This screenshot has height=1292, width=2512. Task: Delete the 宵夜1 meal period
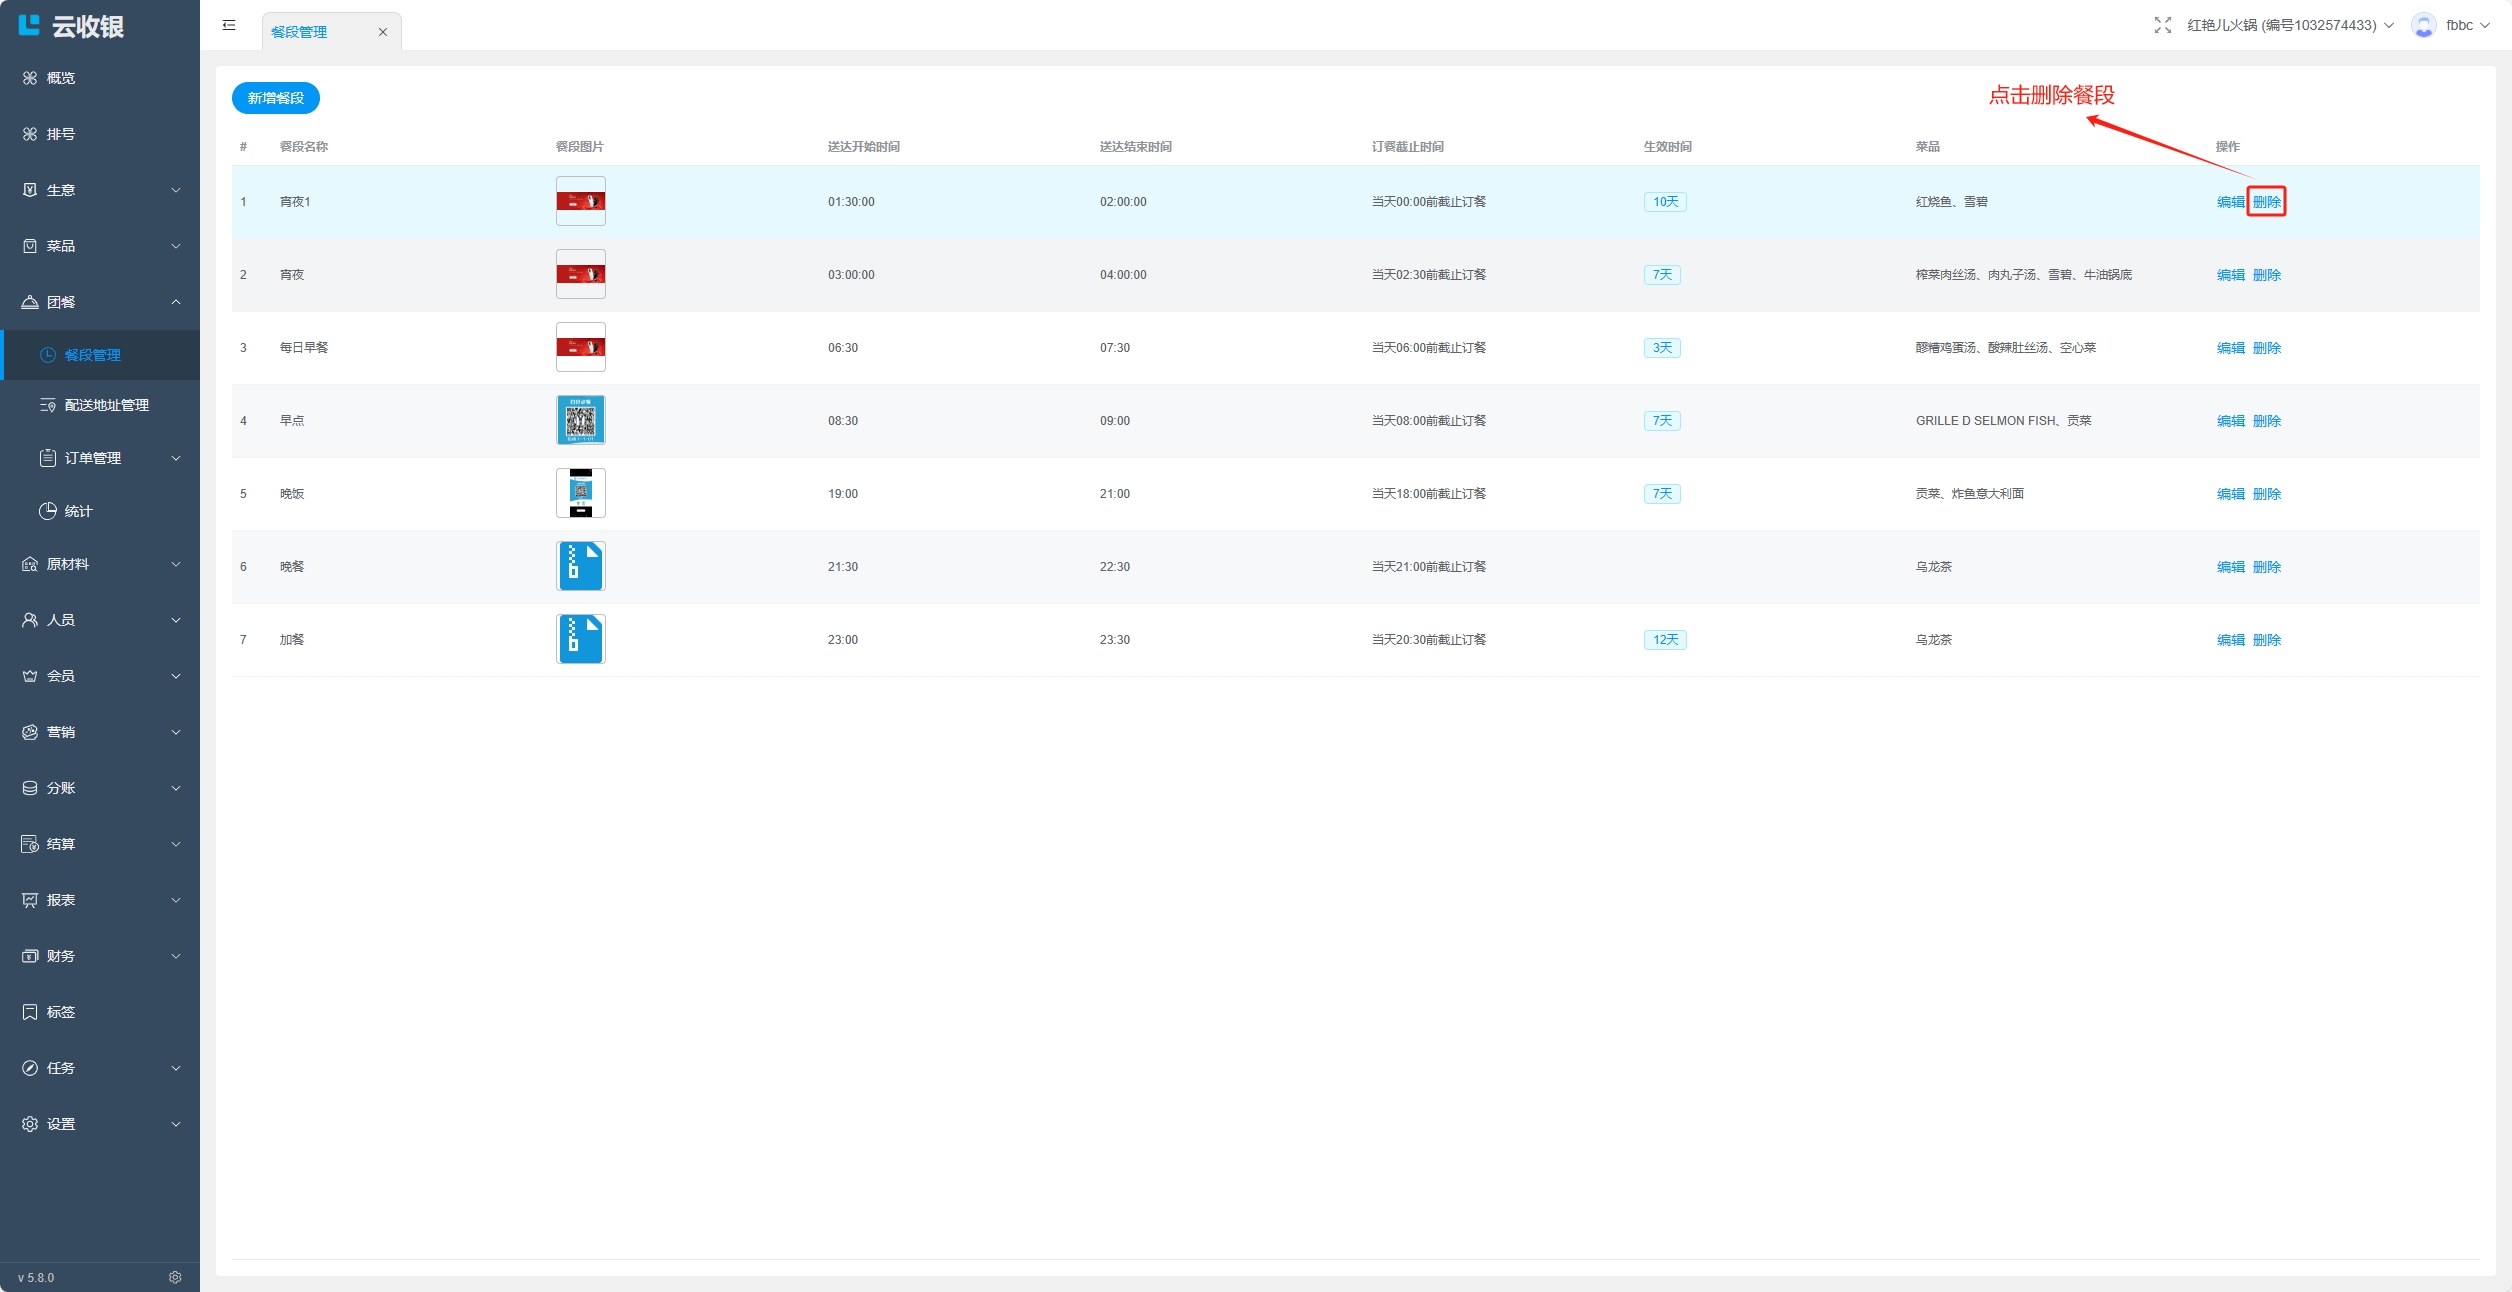(x=2266, y=202)
